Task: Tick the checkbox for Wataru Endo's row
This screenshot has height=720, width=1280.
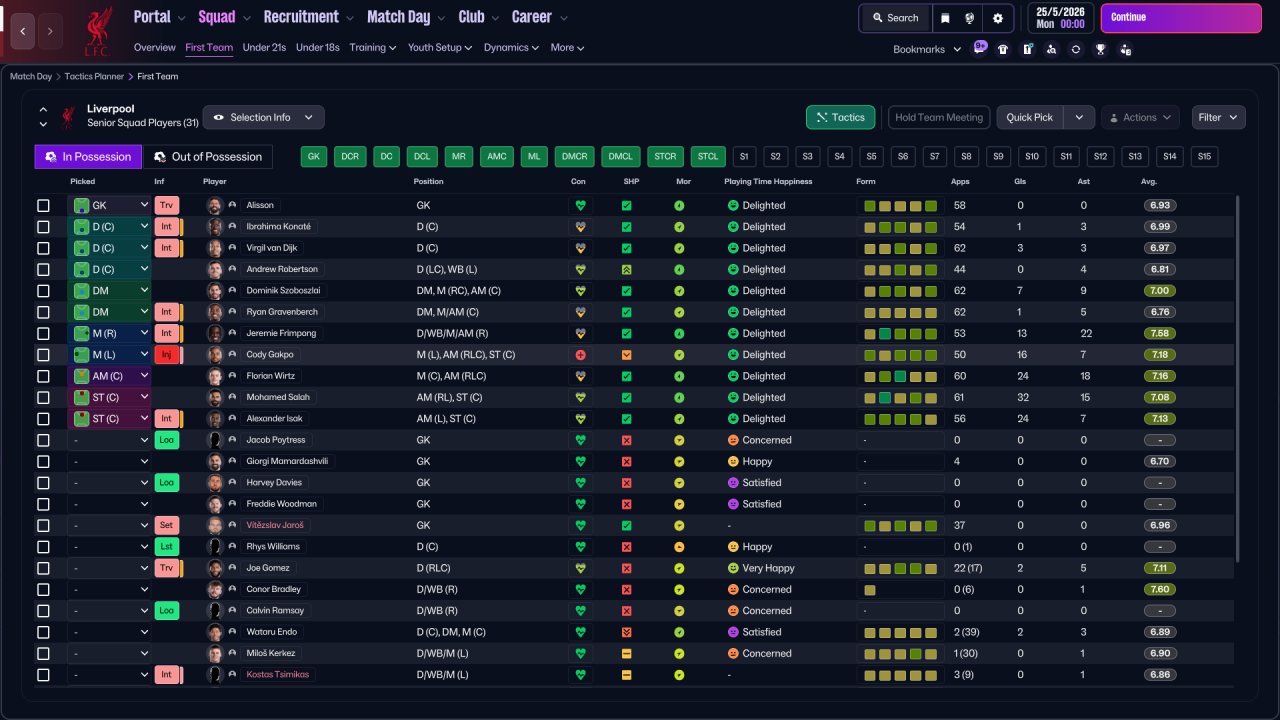Action: click(x=43, y=632)
